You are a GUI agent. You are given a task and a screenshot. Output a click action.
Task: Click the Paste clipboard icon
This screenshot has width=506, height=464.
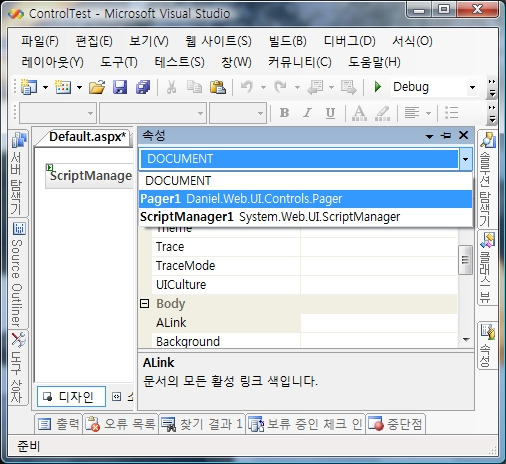tap(218, 87)
